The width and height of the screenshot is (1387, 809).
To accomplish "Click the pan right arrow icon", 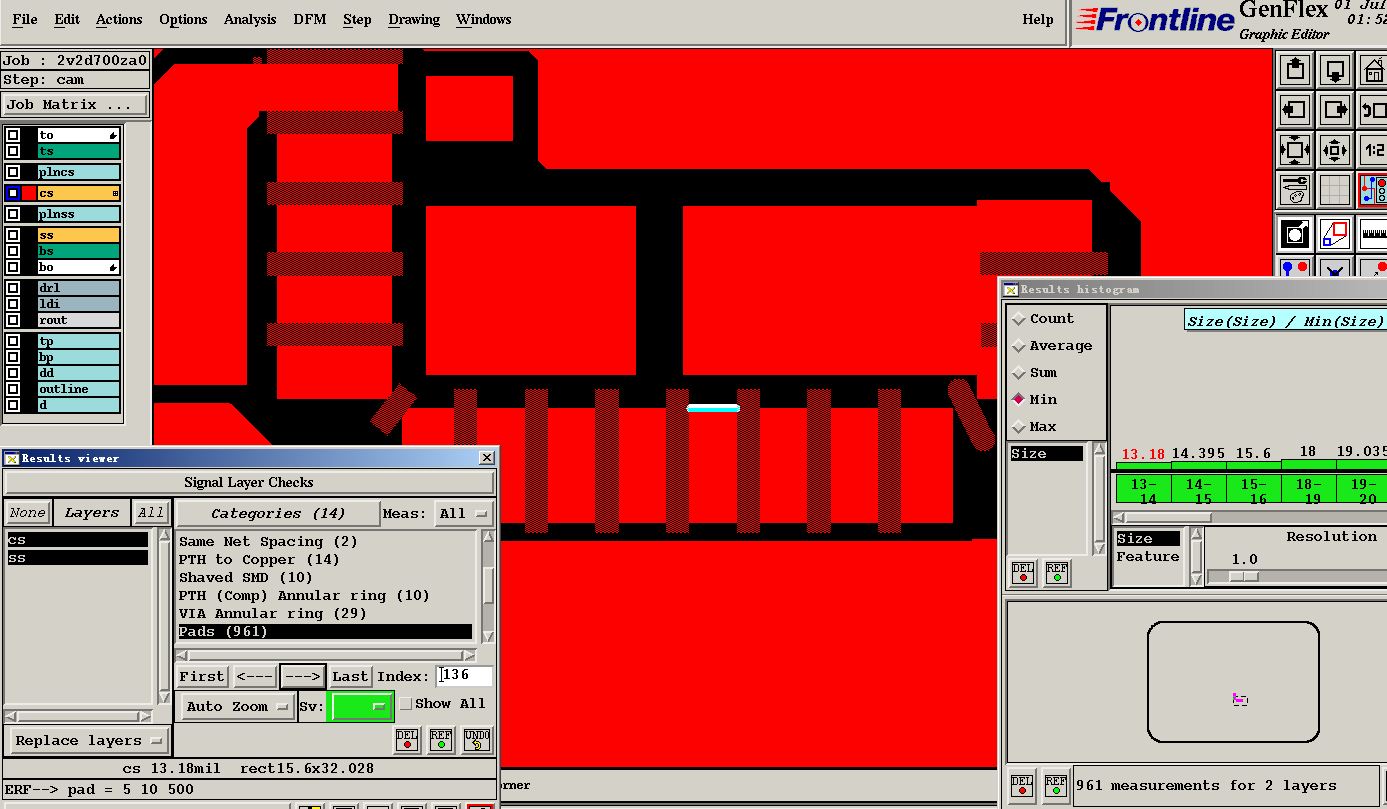I will pyautogui.click(x=1335, y=110).
